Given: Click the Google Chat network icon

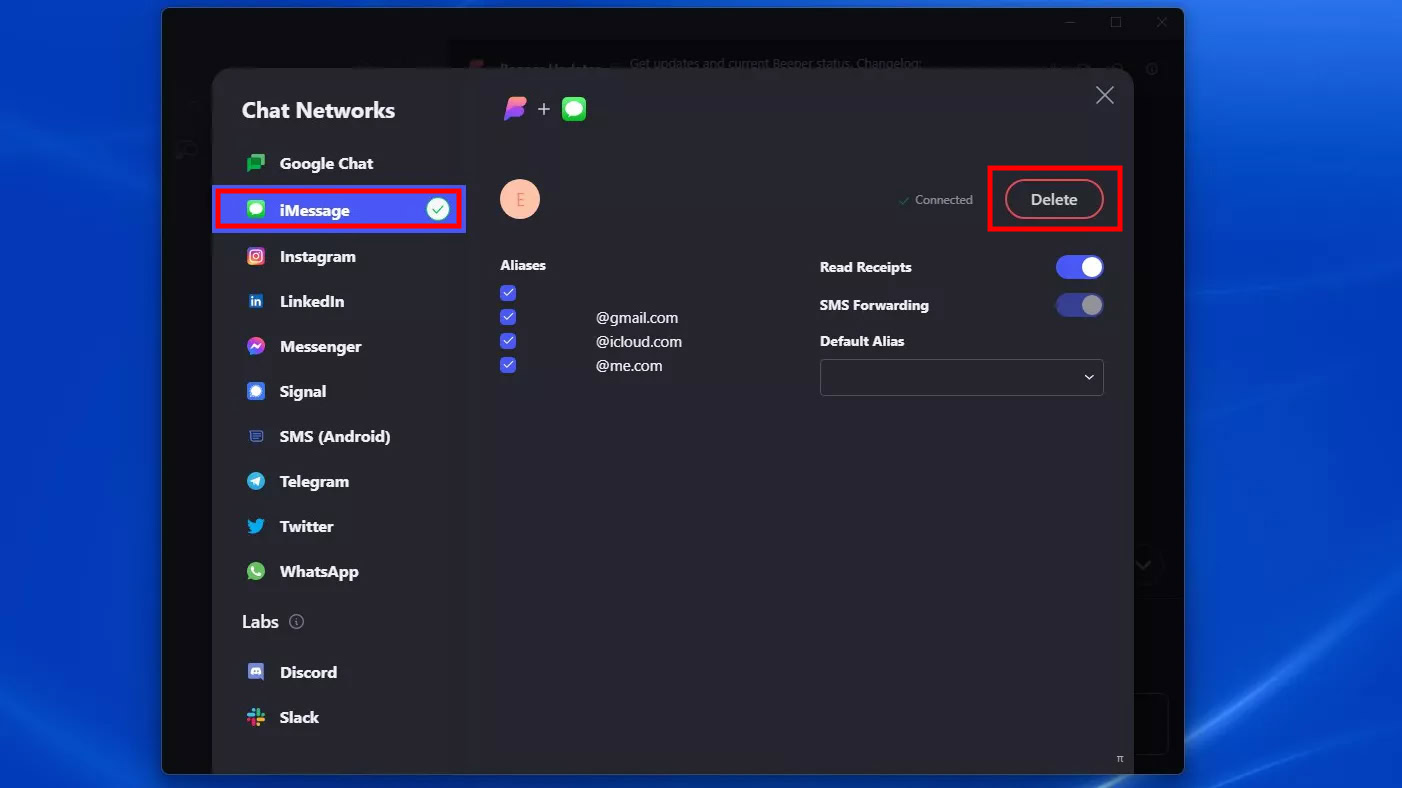Looking at the screenshot, I should click(256, 163).
